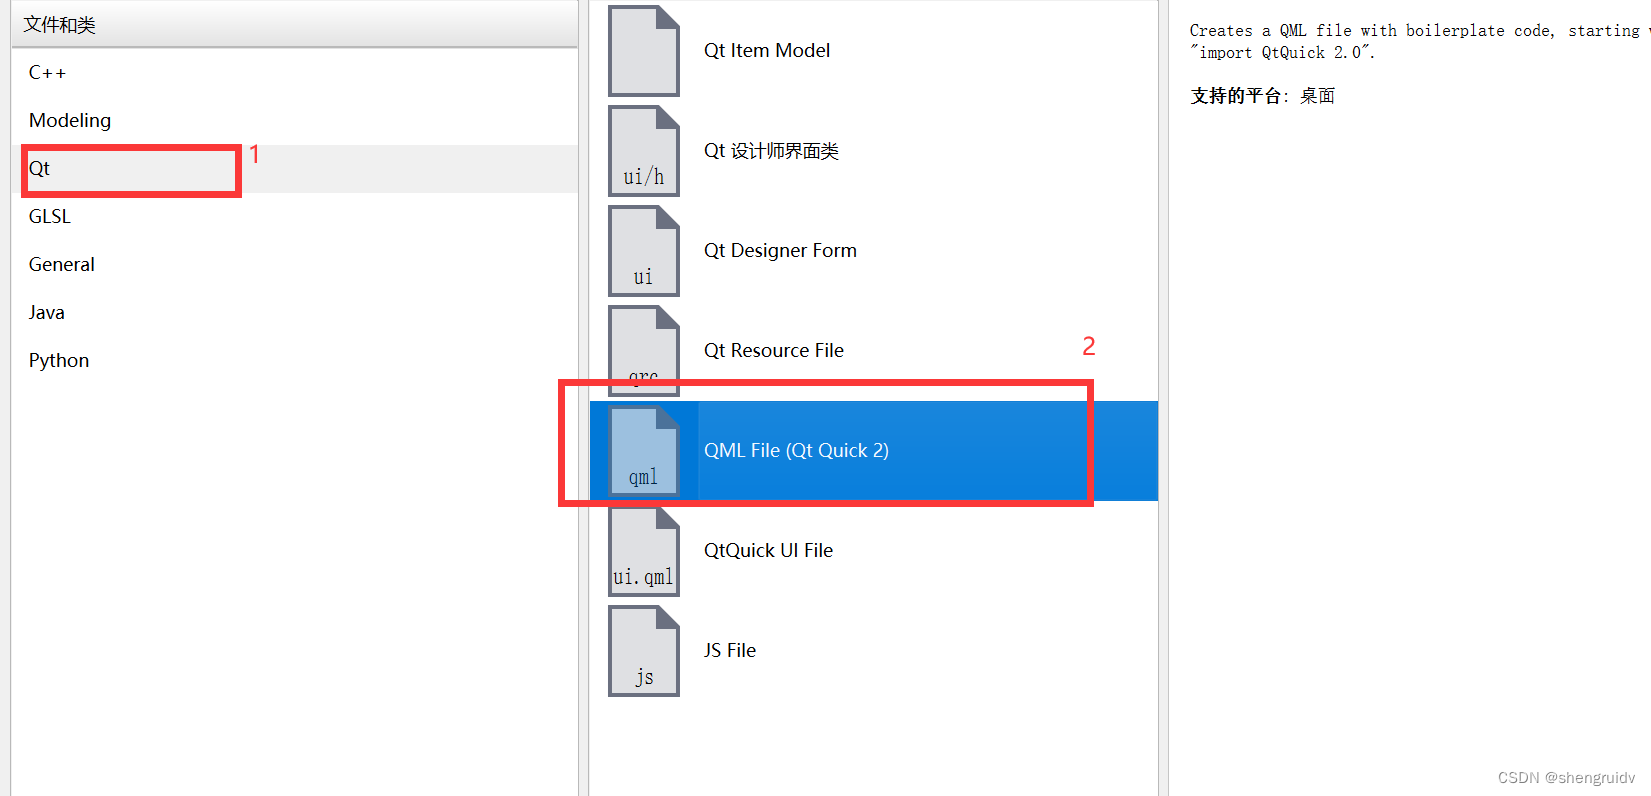The image size is (1651, 796).
Task: Select the GLSL category
Action: pos(295,217)
